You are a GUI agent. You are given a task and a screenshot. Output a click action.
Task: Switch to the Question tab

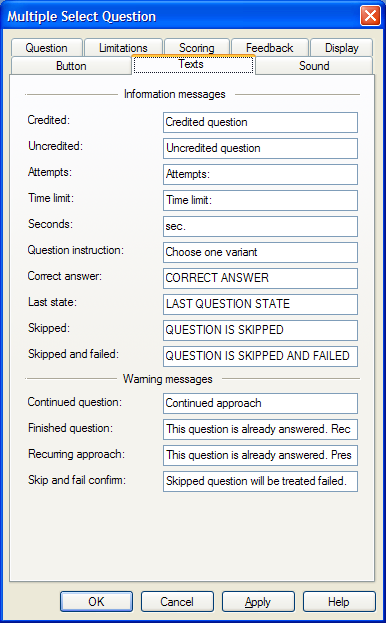coord(47,48)
